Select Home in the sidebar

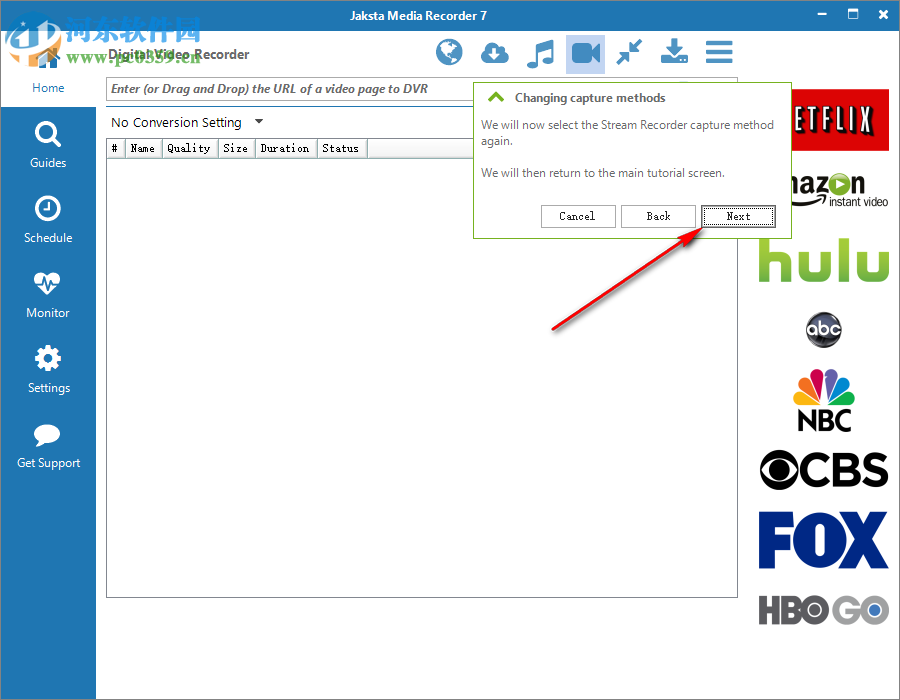point(47,88)
